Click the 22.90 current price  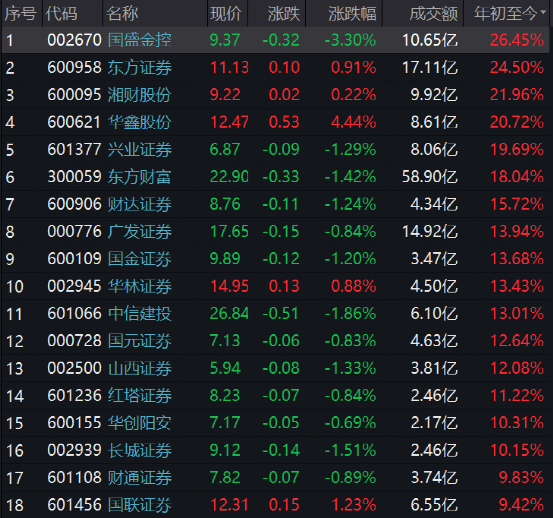[x=229, y=177]
